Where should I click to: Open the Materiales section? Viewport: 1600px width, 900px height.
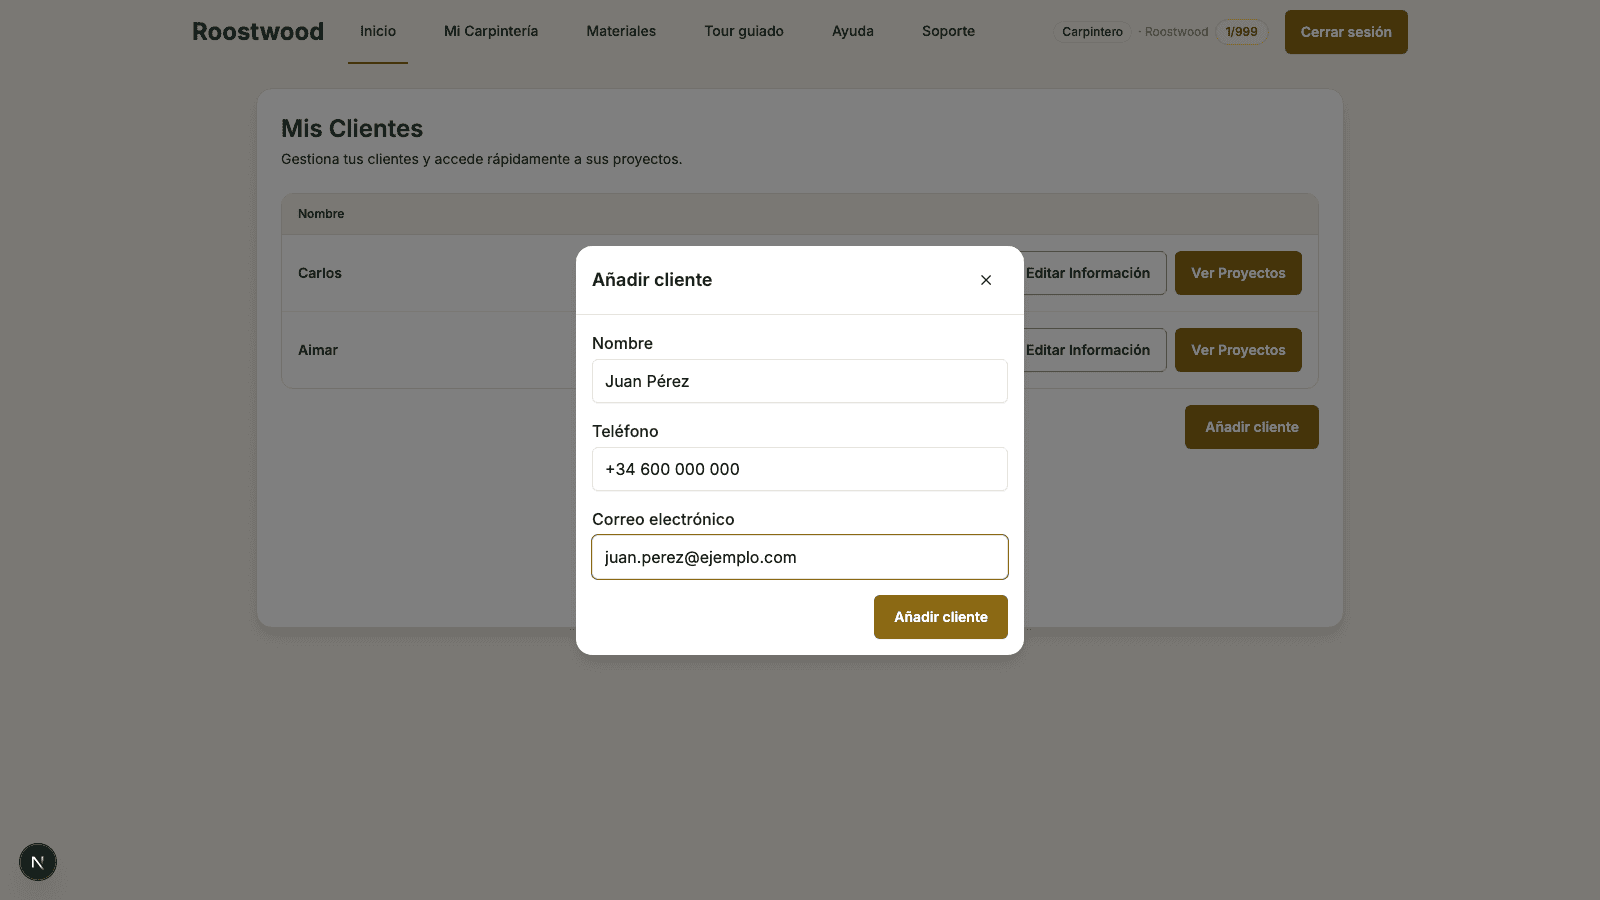click(x=621, y=31)
